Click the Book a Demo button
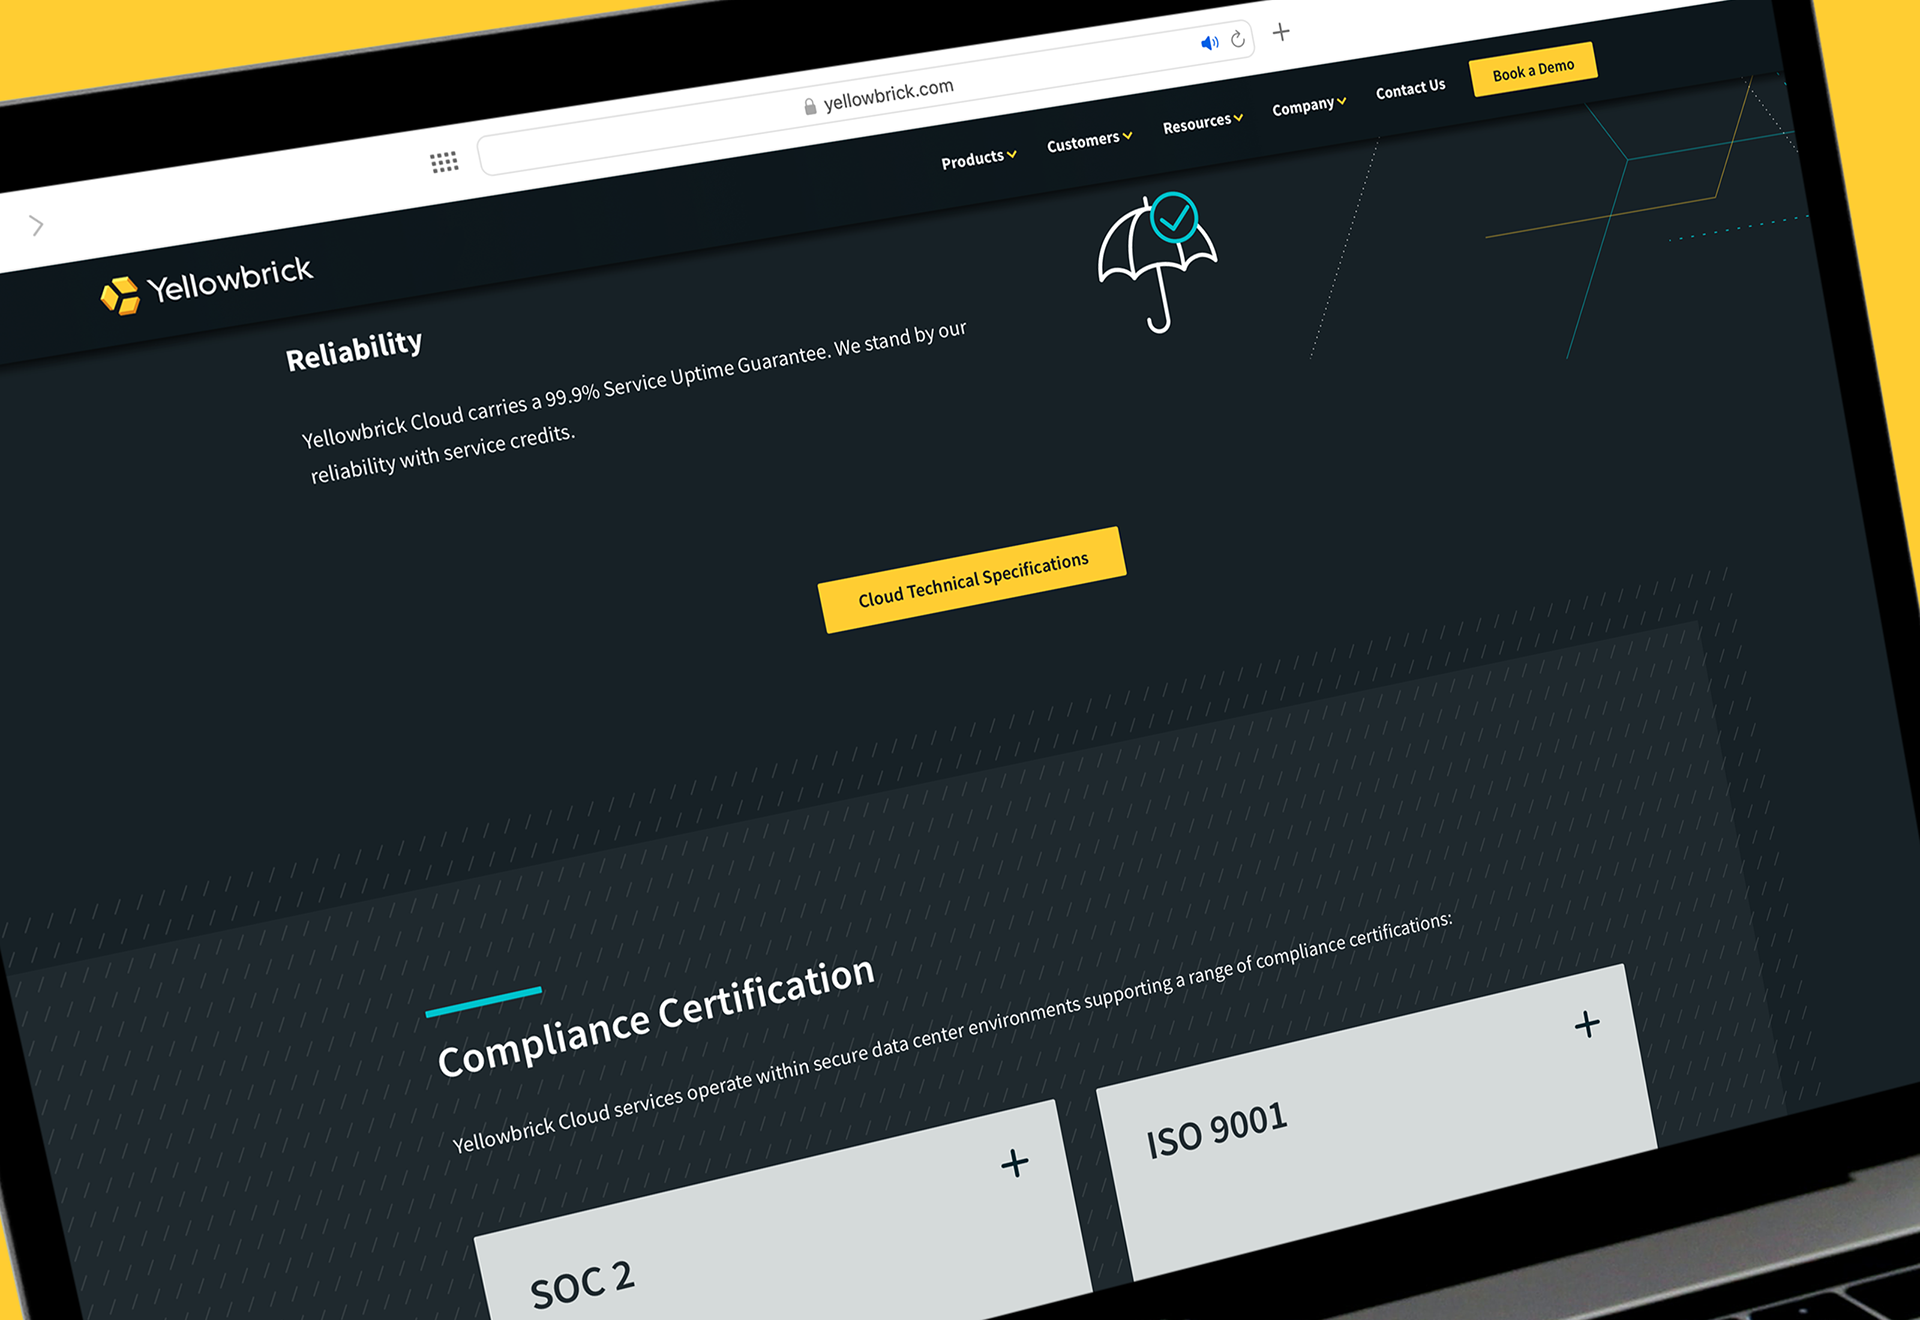The height and width of the screenshot is (1320, 1920). pos(1533,70)
